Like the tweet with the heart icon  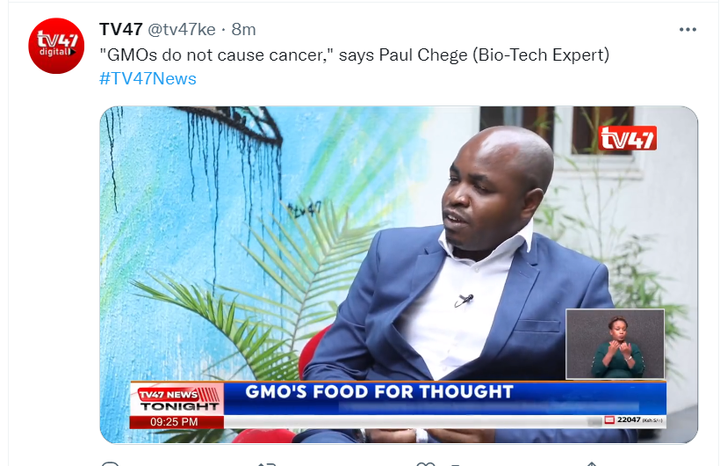point(425,464)
